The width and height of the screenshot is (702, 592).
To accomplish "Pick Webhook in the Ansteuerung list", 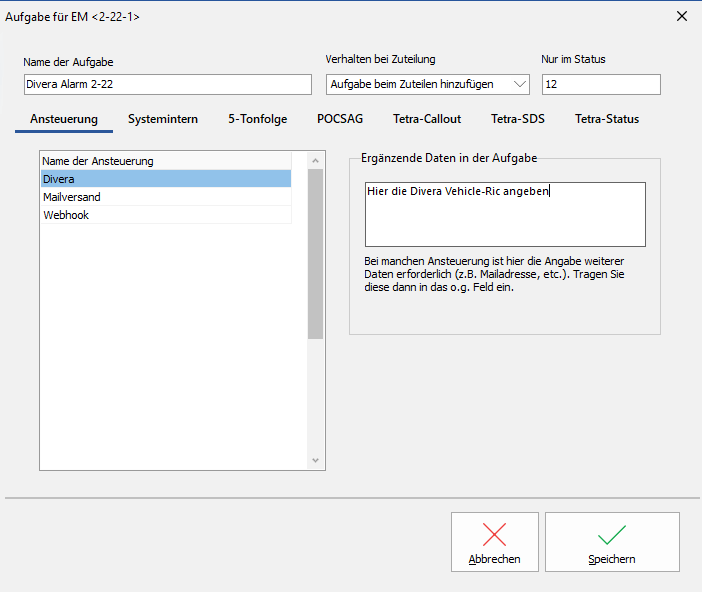I will pyautogui.click(x=165, y=215).
